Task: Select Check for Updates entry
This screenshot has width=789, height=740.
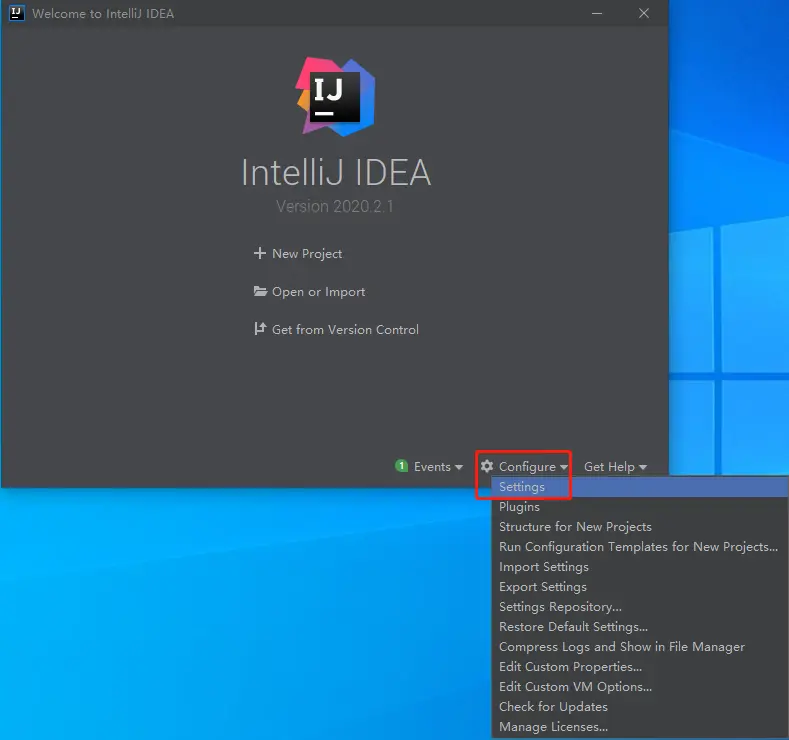Action: tap(640, 707)
